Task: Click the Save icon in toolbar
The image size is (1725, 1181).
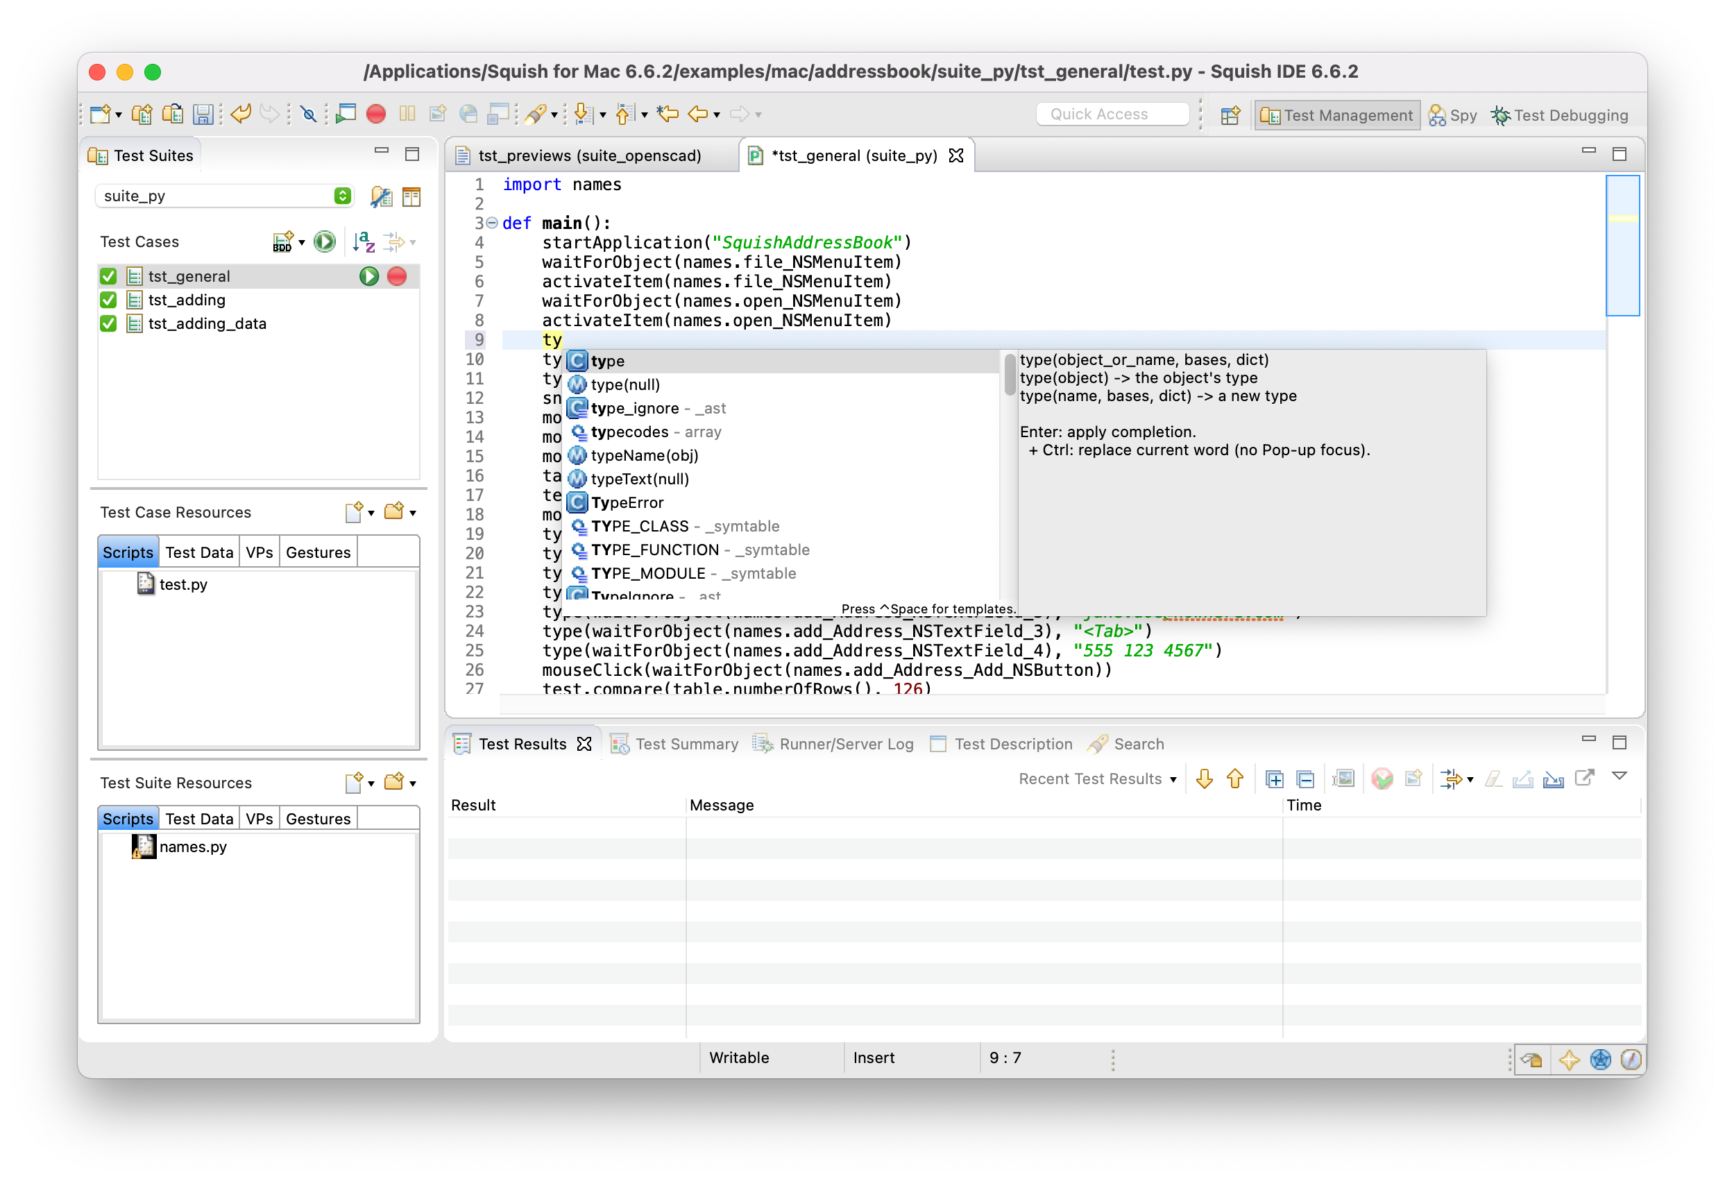Action: 203,114
